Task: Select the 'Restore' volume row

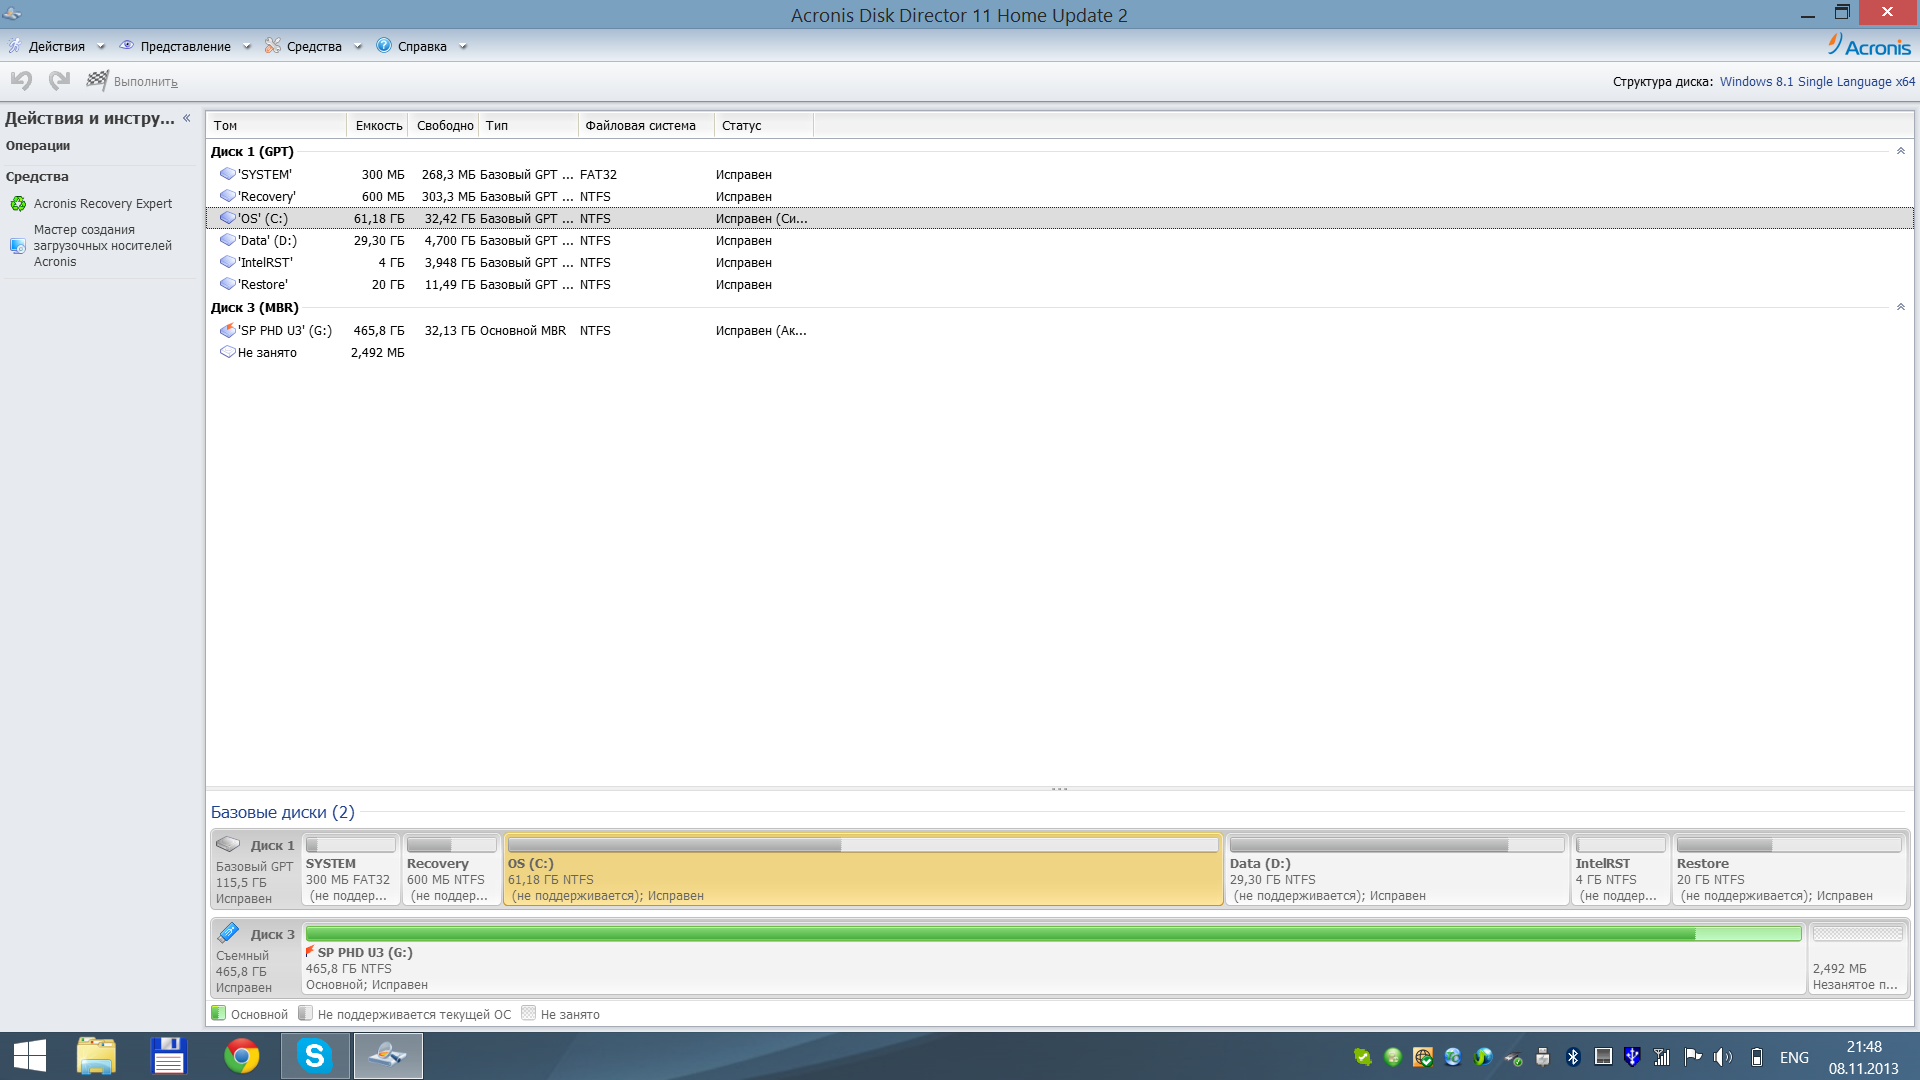Action: [1059, 284]
